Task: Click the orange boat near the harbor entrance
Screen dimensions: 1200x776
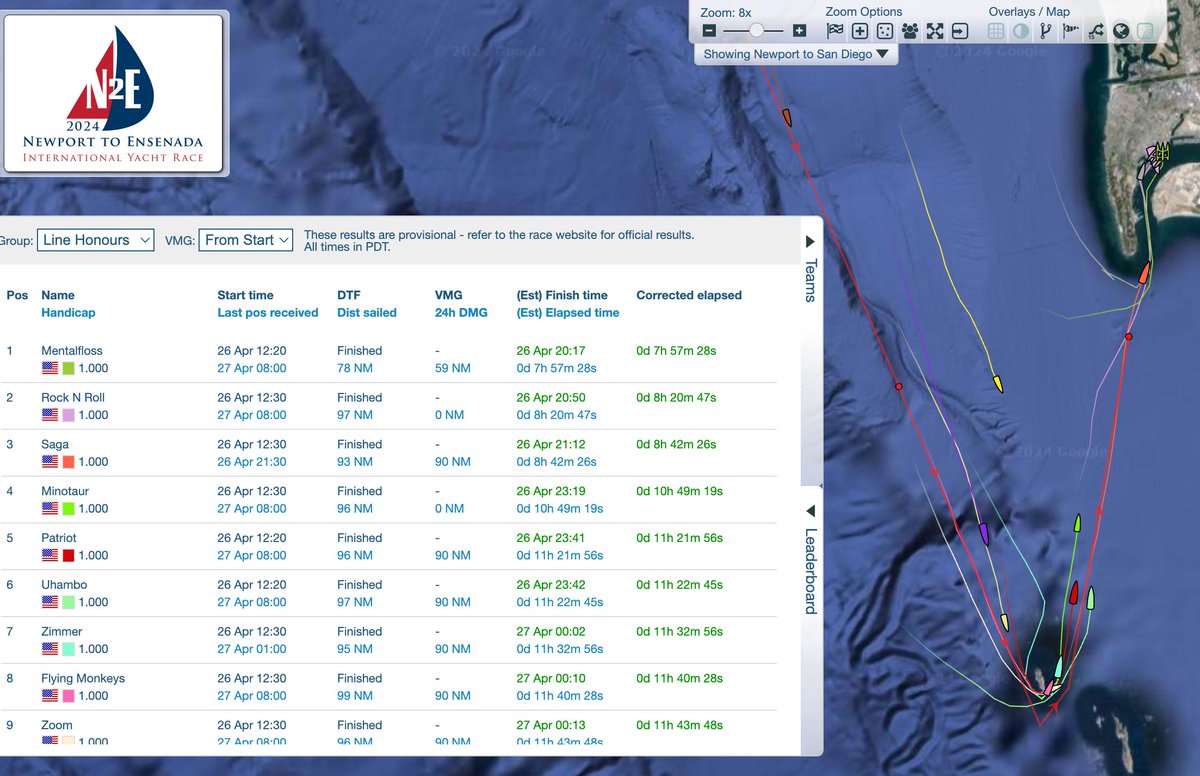Action: point(1145,272)
